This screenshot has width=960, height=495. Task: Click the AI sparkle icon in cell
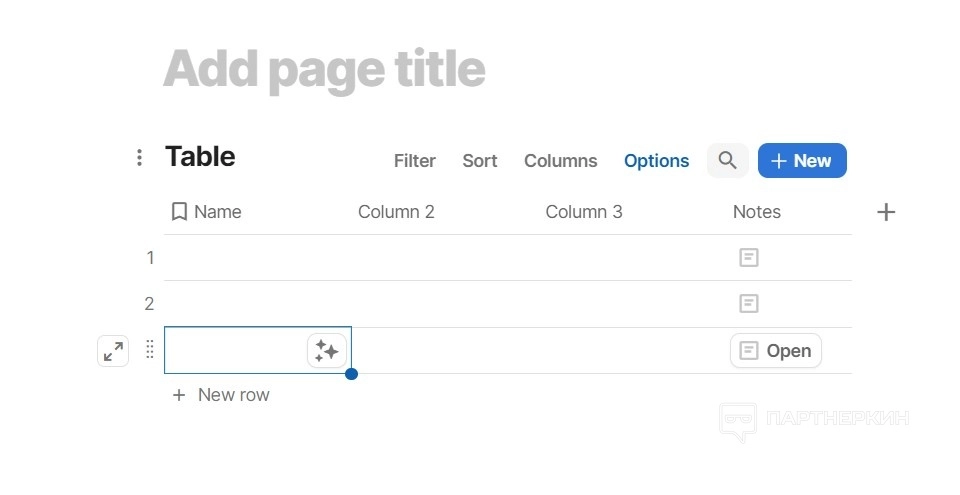click(x=326, y=351)
